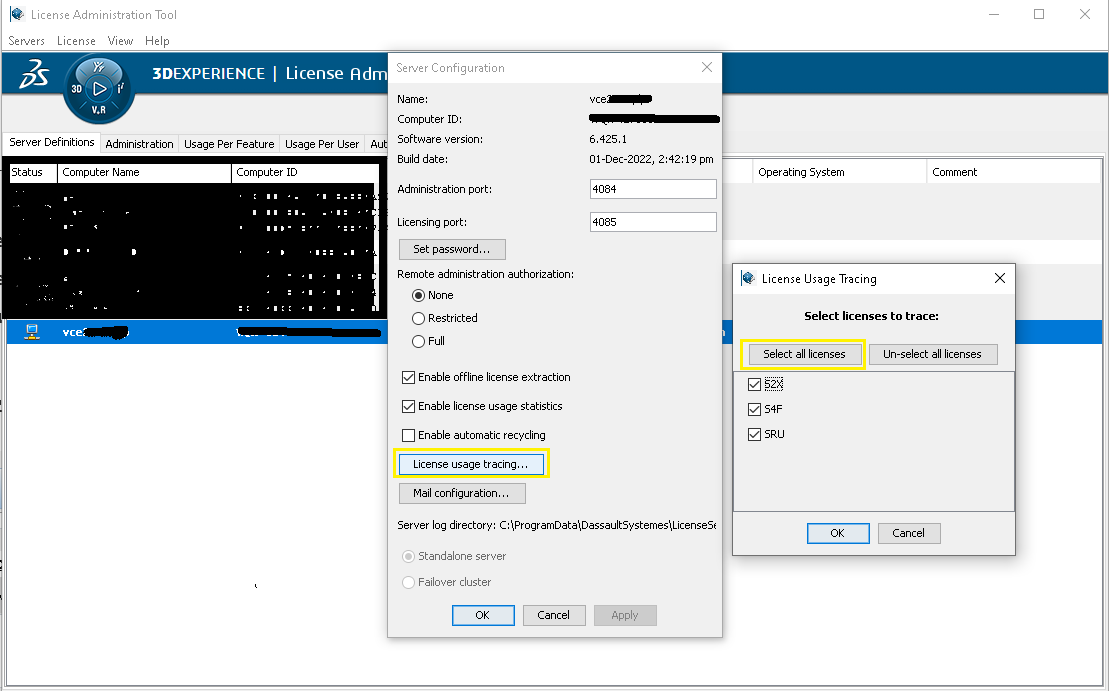Select Full remote administration authorization
The image size is (1112, 691).
419,341
